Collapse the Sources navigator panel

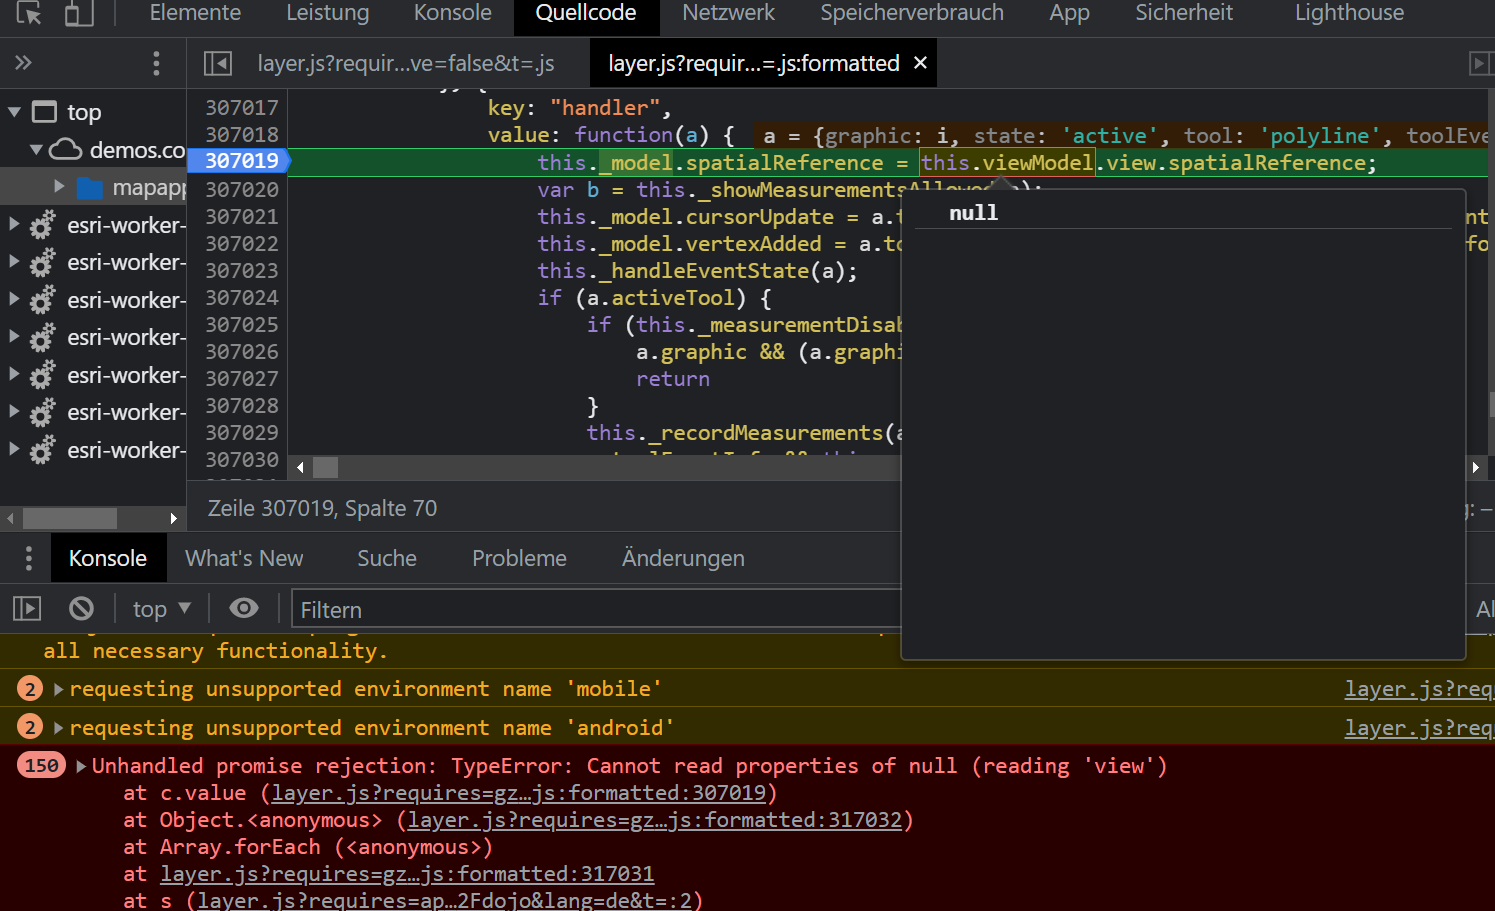(x=216, y=62)
